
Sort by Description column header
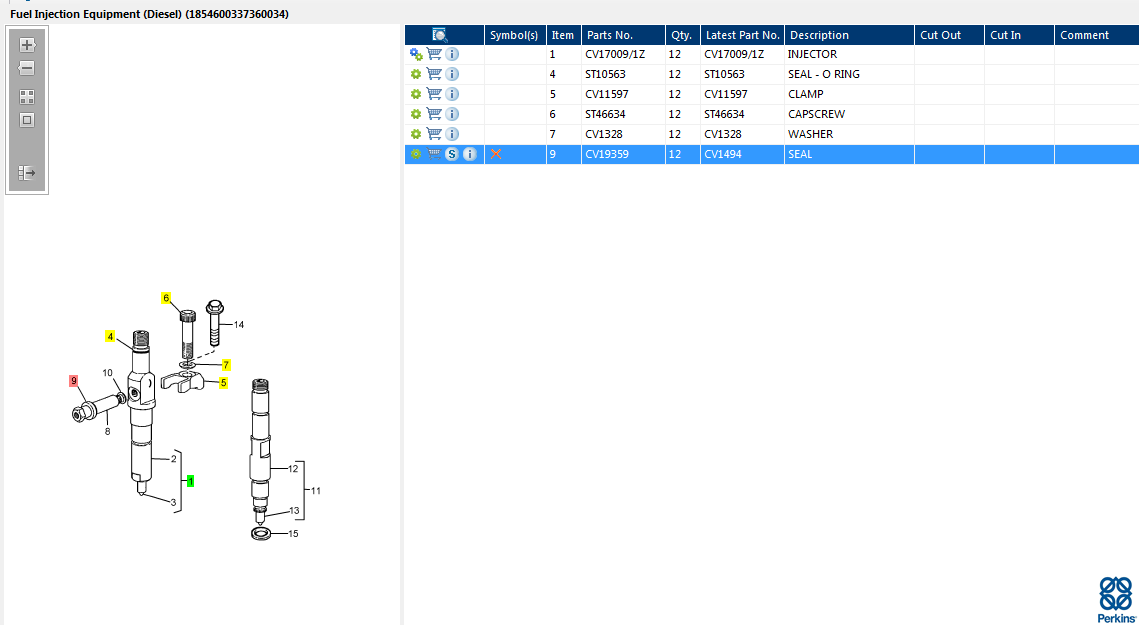(849, 35)
